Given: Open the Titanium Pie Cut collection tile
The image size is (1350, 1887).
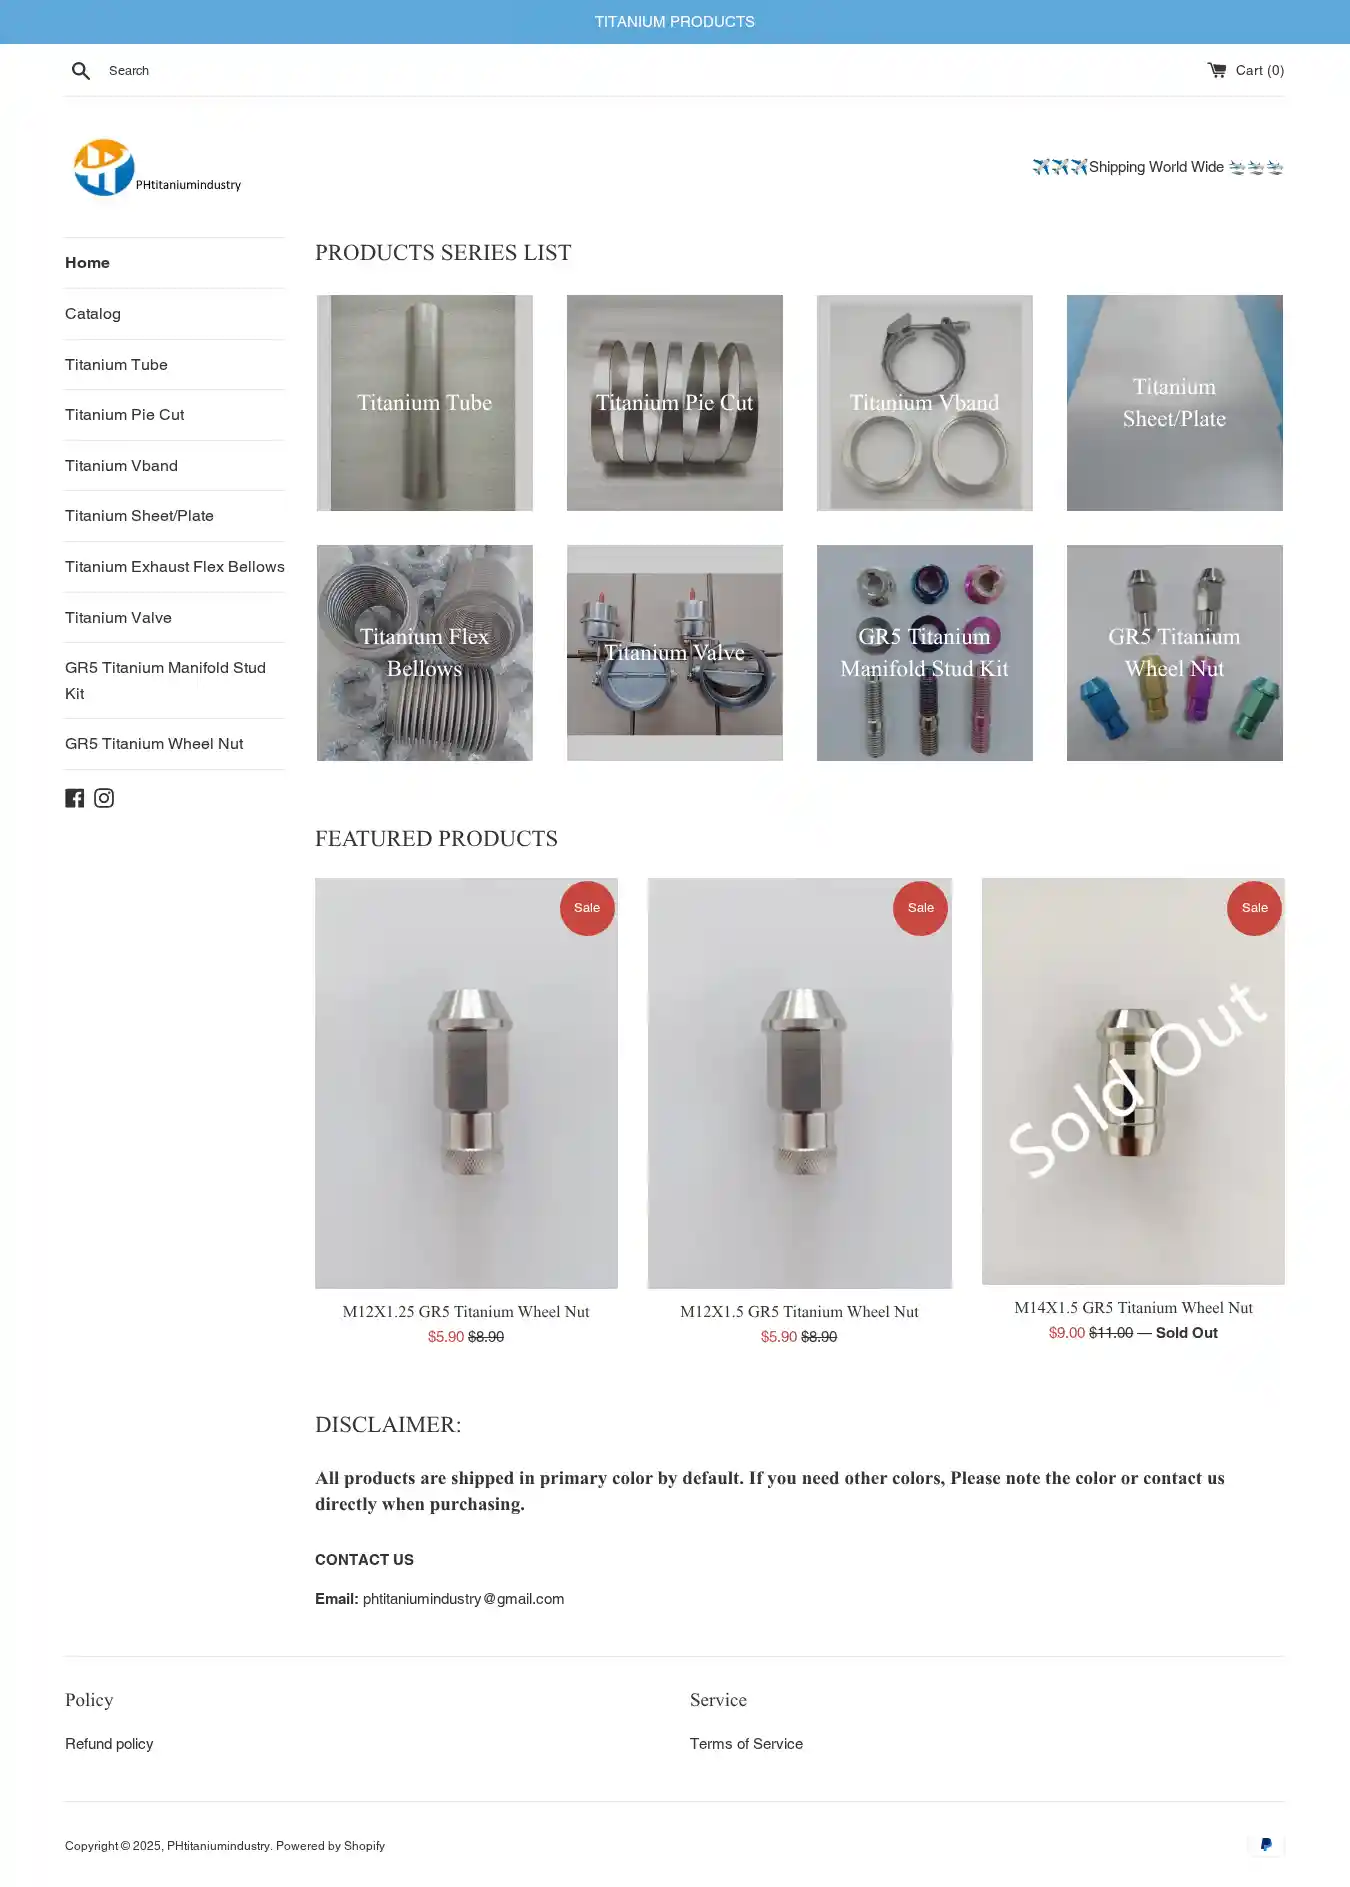Looking at the screenshot, I should (x=675, y=403).
